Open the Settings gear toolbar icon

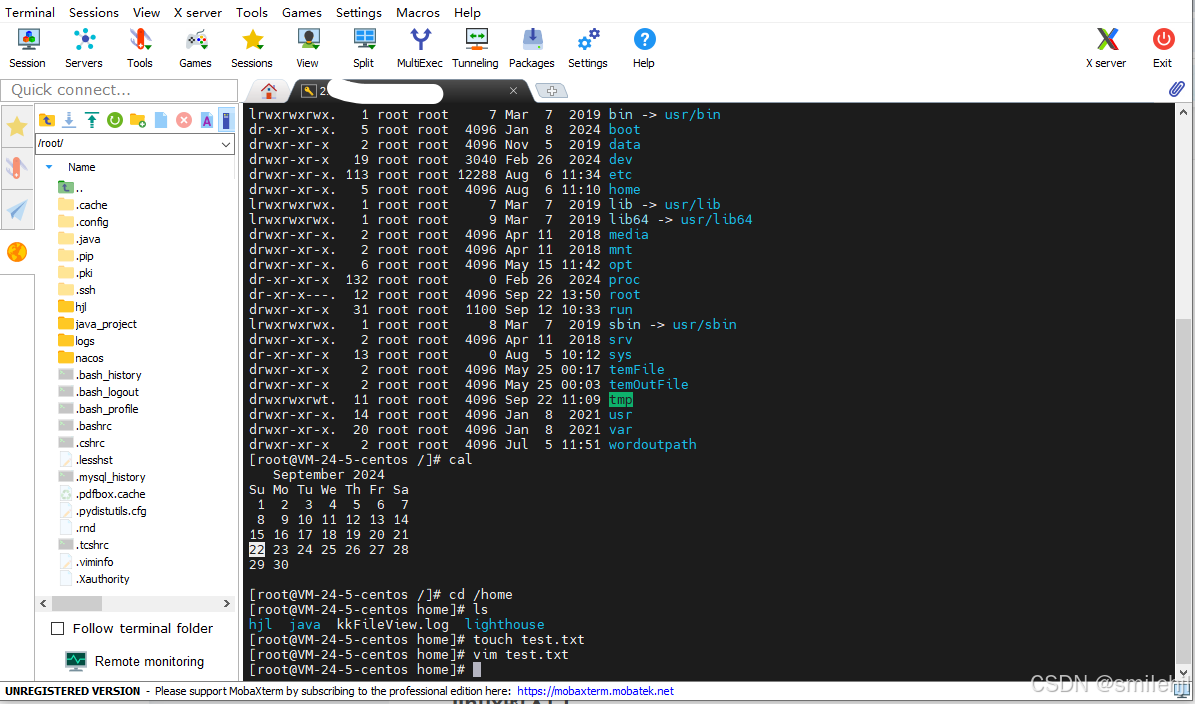[x=588, y=49]
